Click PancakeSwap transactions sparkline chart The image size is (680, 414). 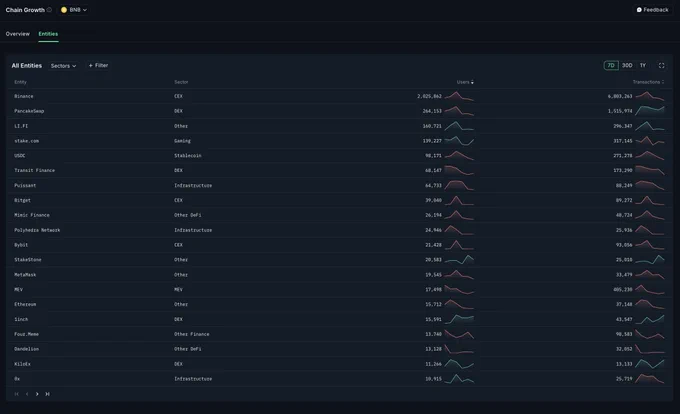coord(650,111)
